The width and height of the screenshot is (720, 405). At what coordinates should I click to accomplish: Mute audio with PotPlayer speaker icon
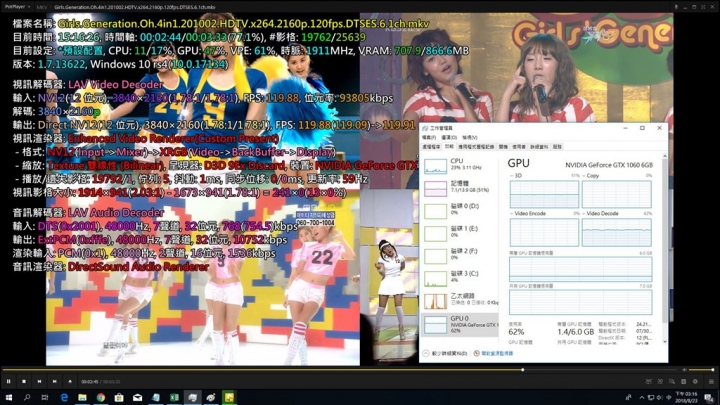tap(684, 370)
